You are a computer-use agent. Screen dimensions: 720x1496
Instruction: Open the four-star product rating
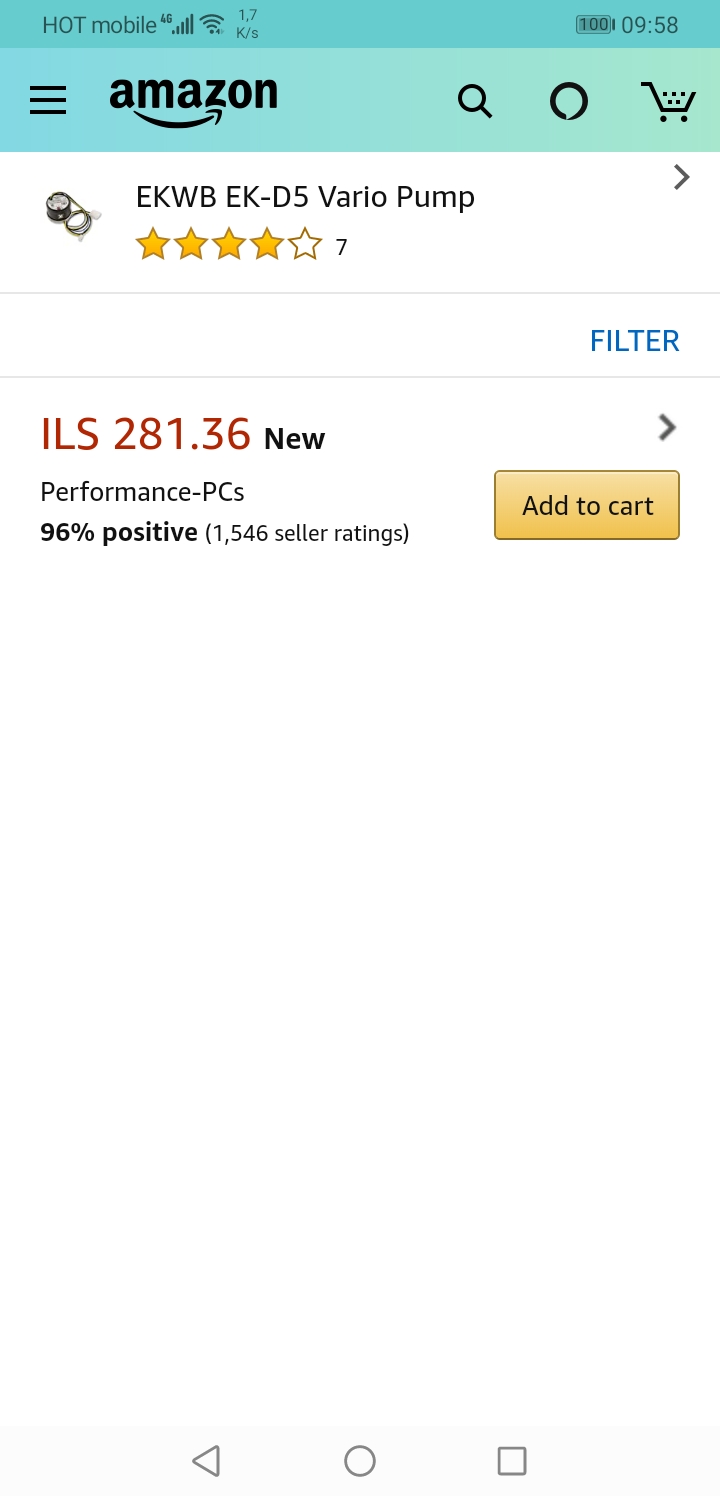(x=229, y=245)
